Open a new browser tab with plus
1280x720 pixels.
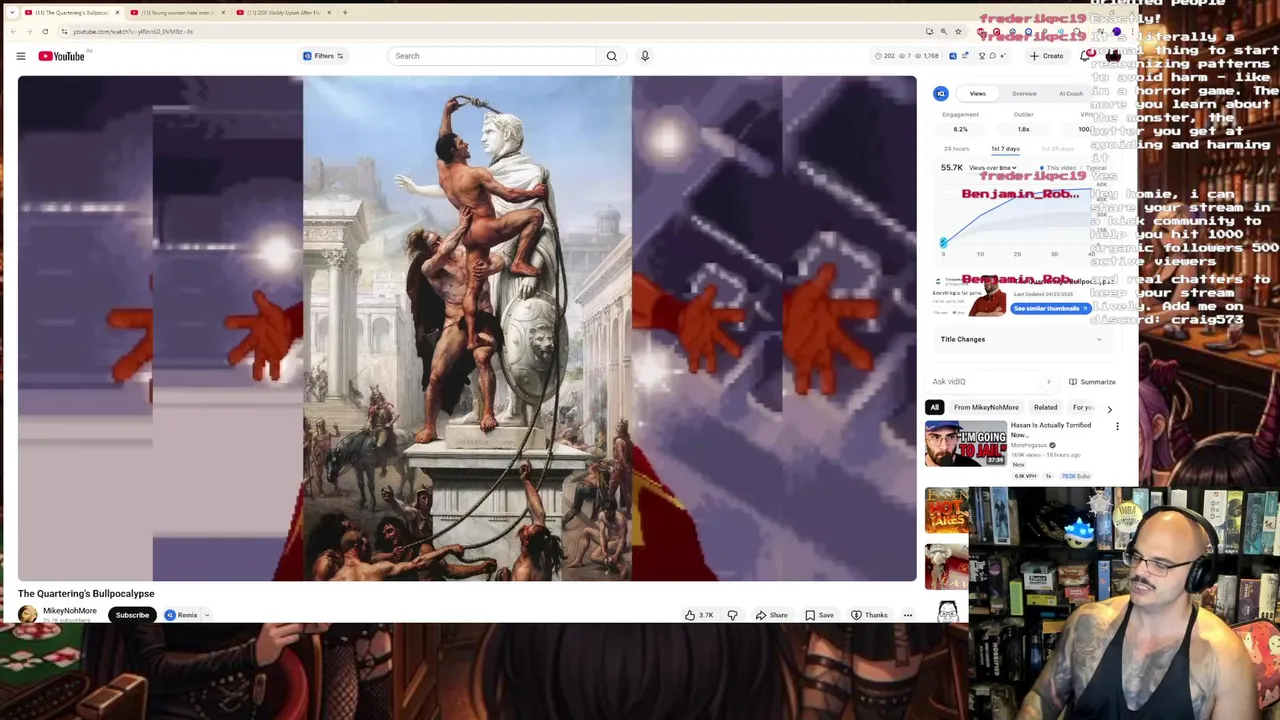click(345, 13)
